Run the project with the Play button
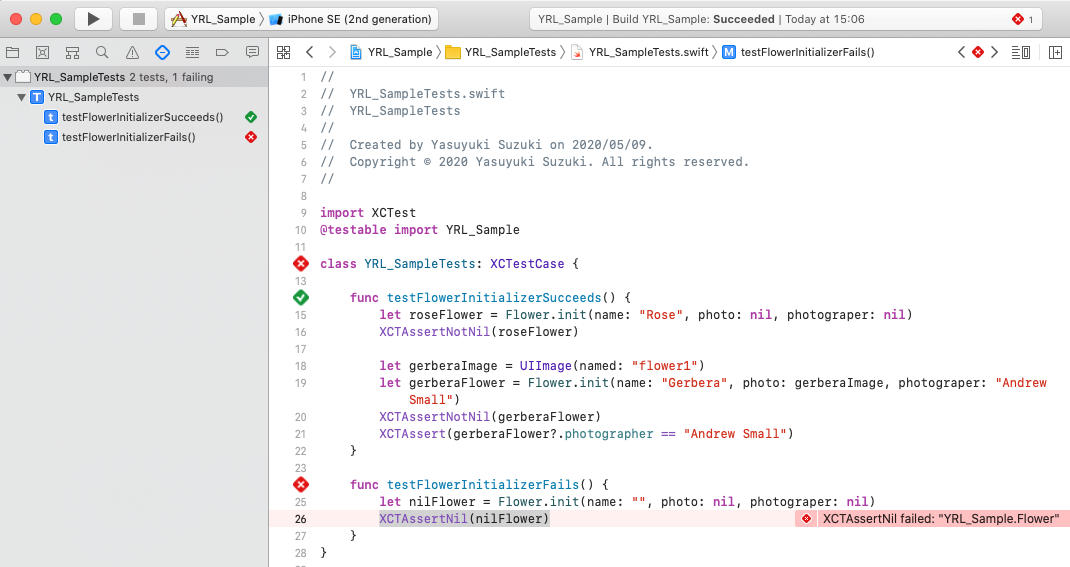This screenshot has width=1070, height=567. (x=93, y=19)
